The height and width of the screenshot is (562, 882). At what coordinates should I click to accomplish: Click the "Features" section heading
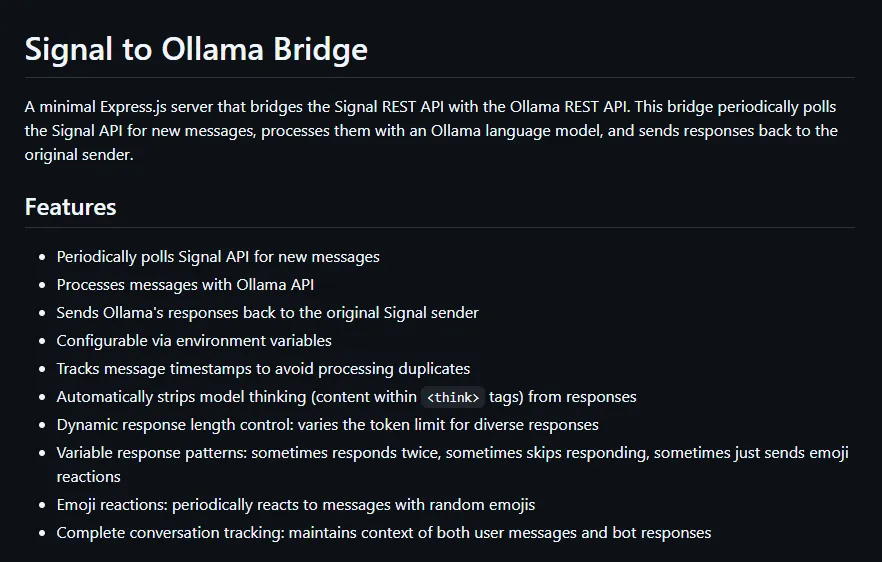coord(70,207)
